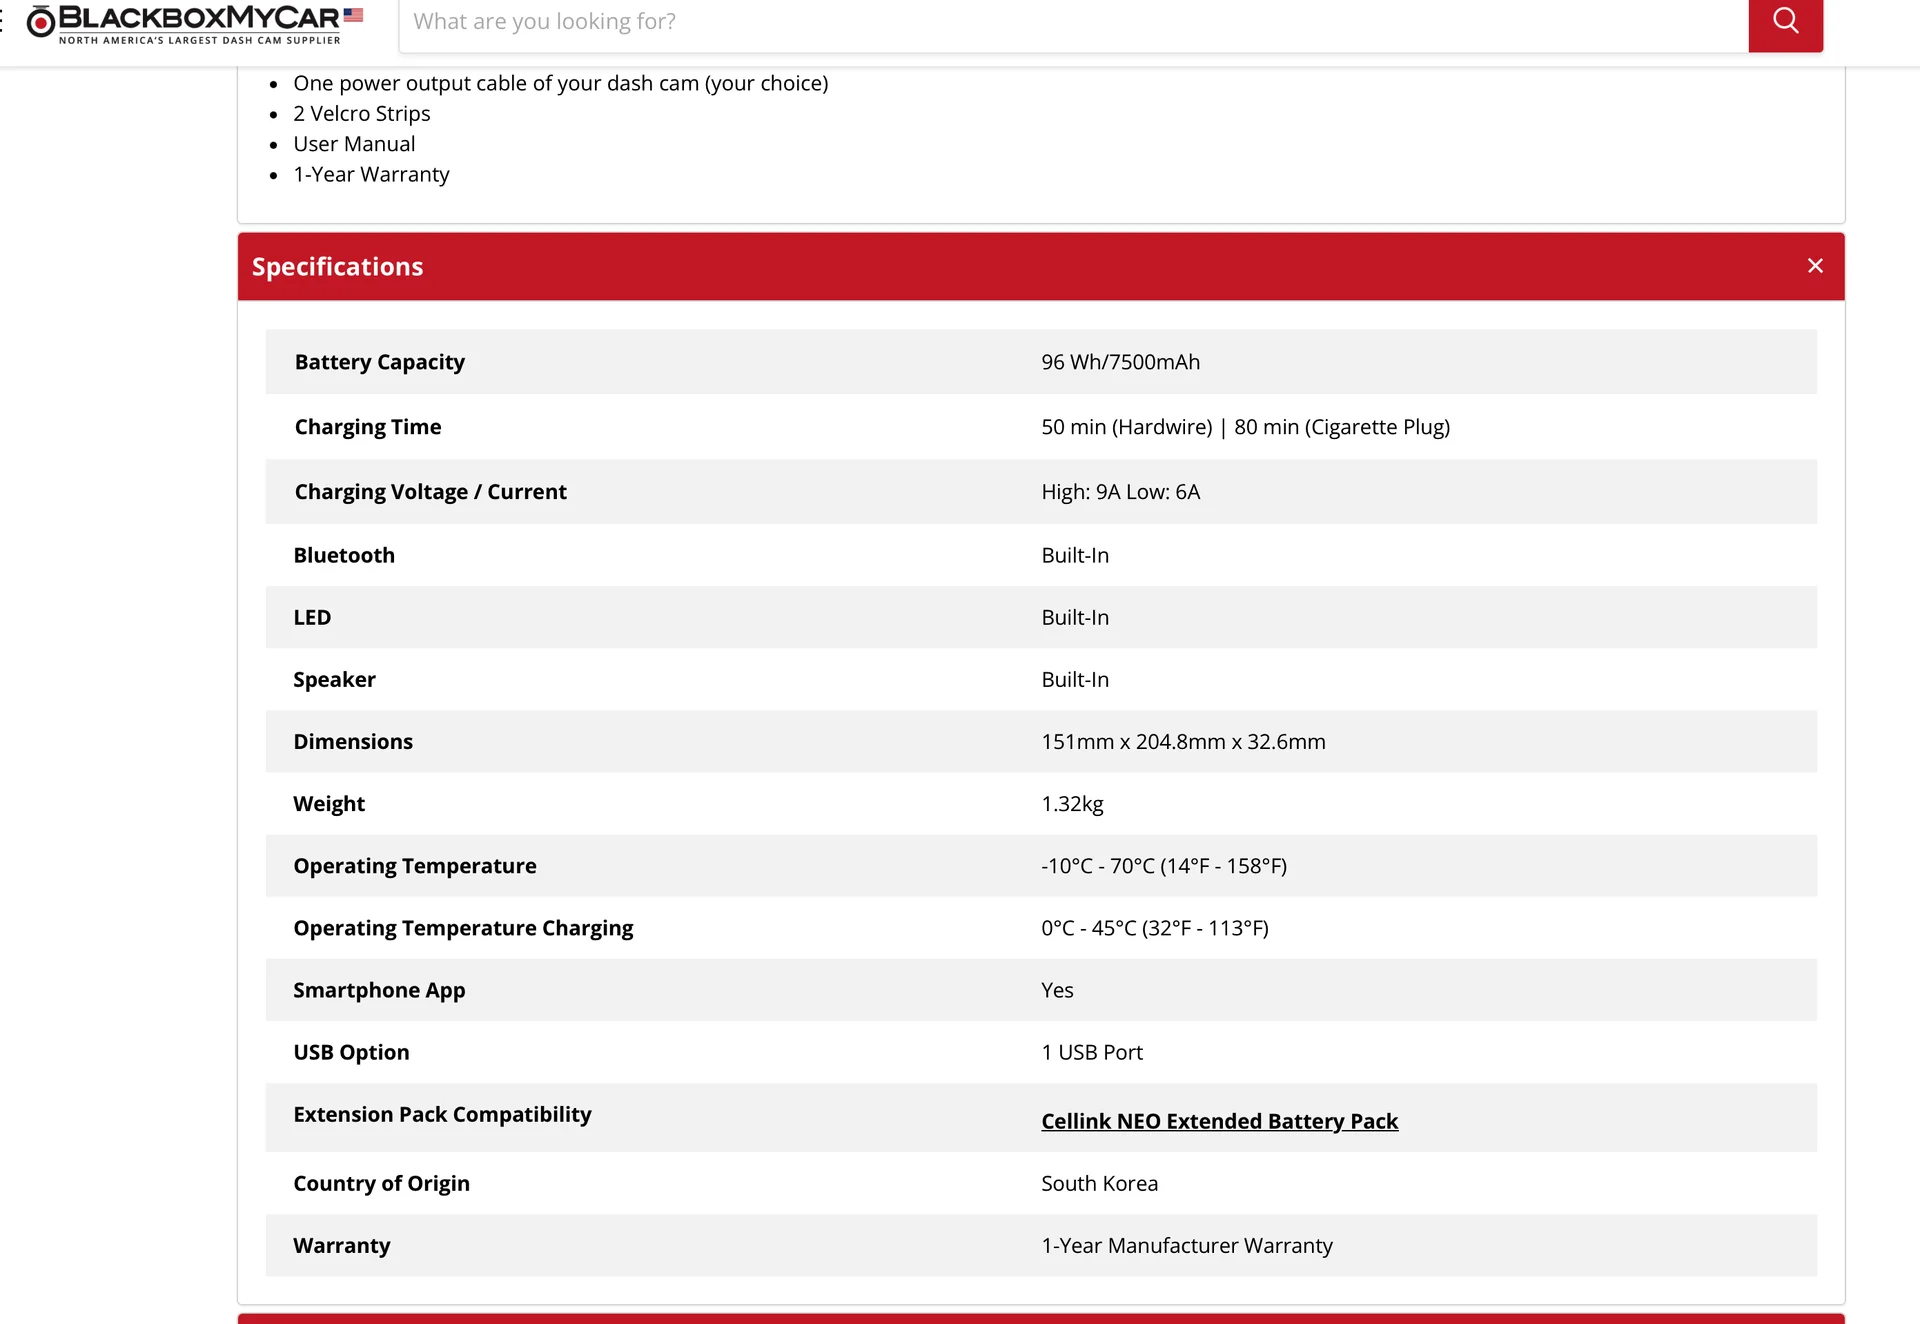Viewport: 1920px width, 1324px height.
Task: Click the '1.32kg' weight value
Action: point(1072,804)
